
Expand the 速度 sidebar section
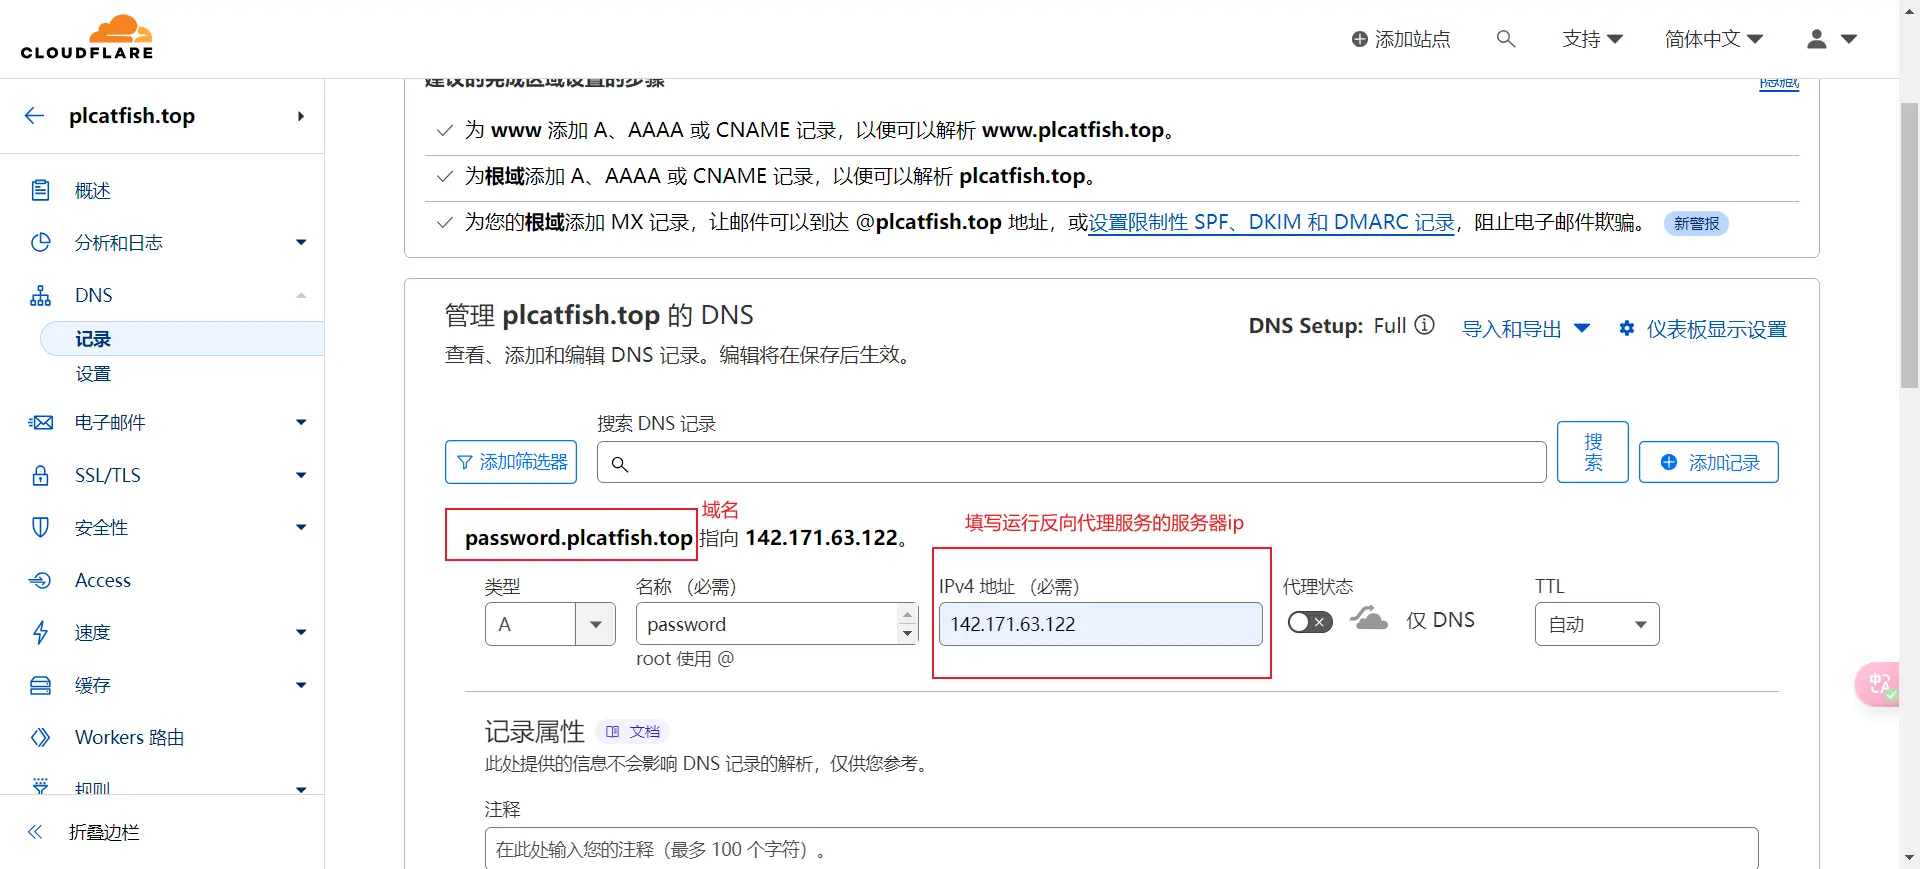[x=301, y=632]
